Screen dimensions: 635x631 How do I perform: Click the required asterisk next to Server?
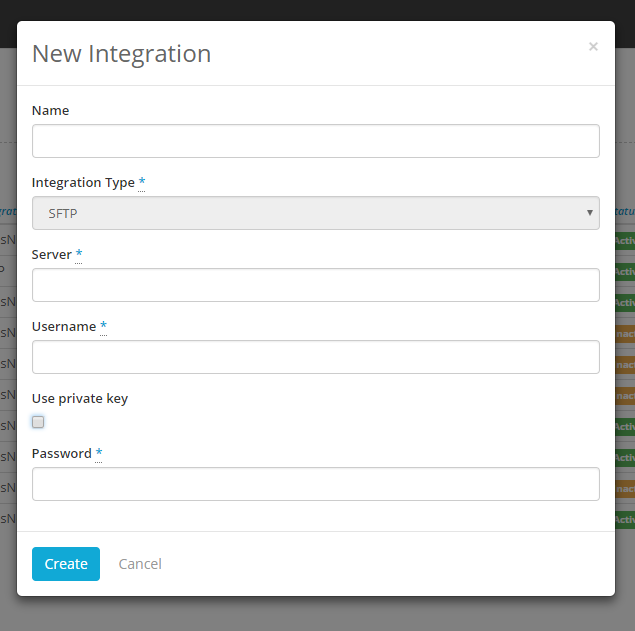tap(79, 254)
